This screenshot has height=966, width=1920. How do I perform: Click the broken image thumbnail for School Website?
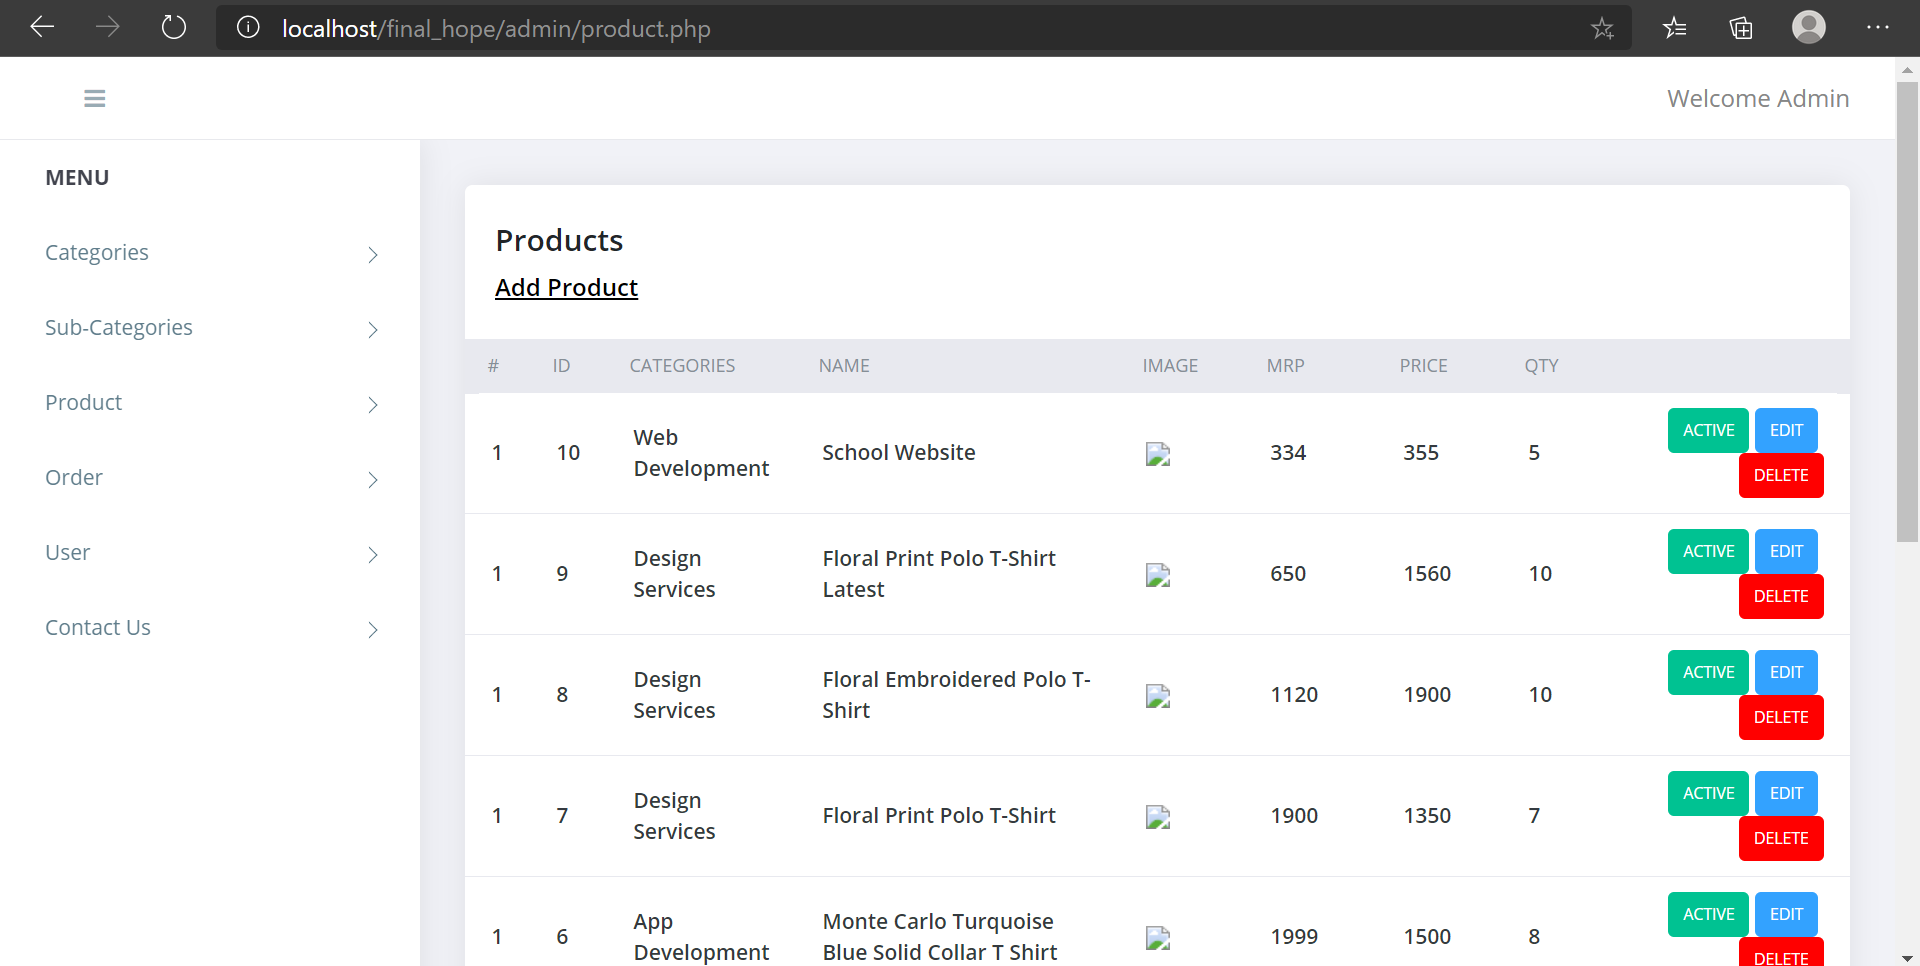[1156, 453]
